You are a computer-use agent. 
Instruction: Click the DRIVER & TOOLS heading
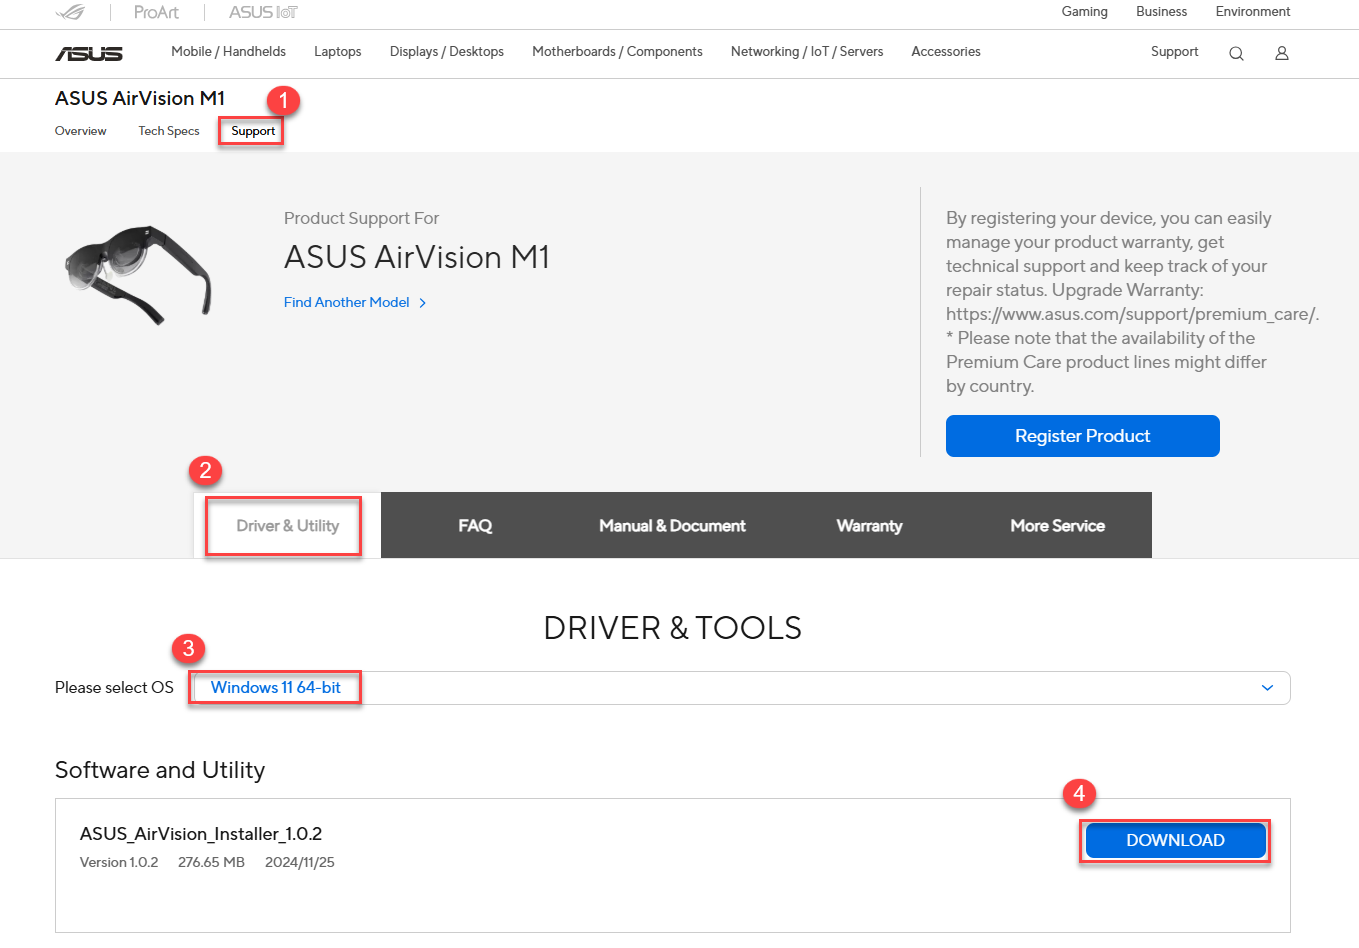click(x=672, y=628)
